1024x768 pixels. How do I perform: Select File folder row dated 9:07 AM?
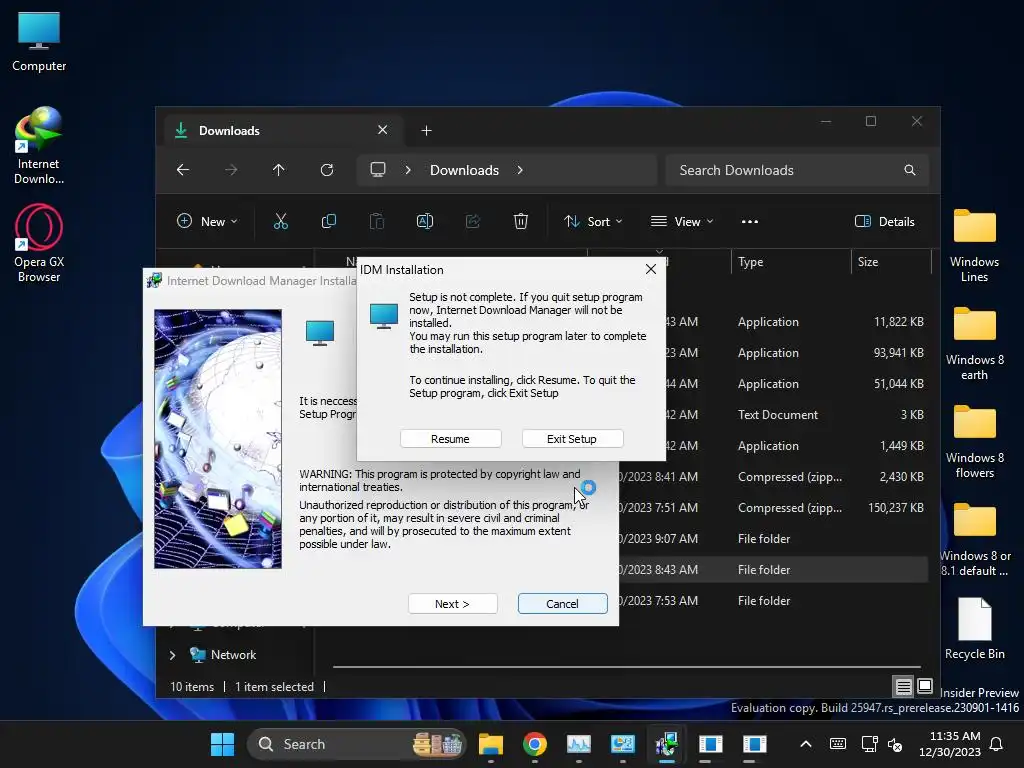pyautogui.click(x=773, y=539)
